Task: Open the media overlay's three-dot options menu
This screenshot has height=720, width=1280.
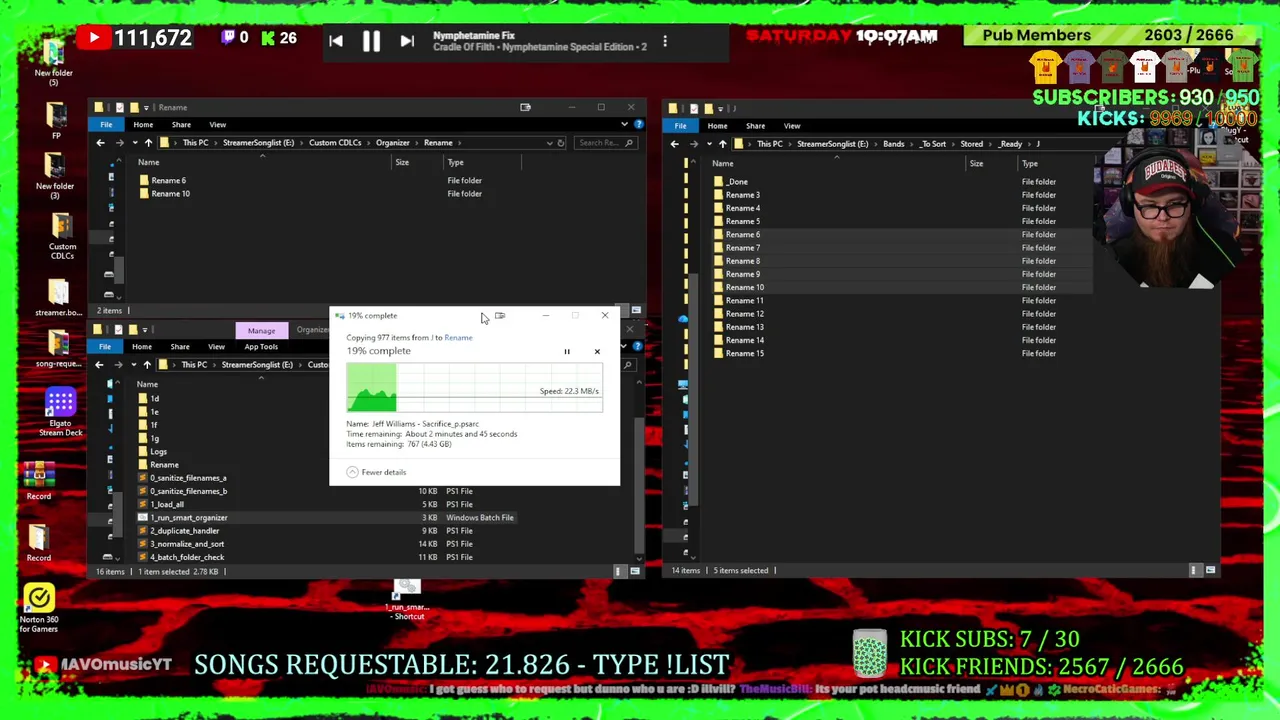Action: pyautogui.click(x=665, y=42)
